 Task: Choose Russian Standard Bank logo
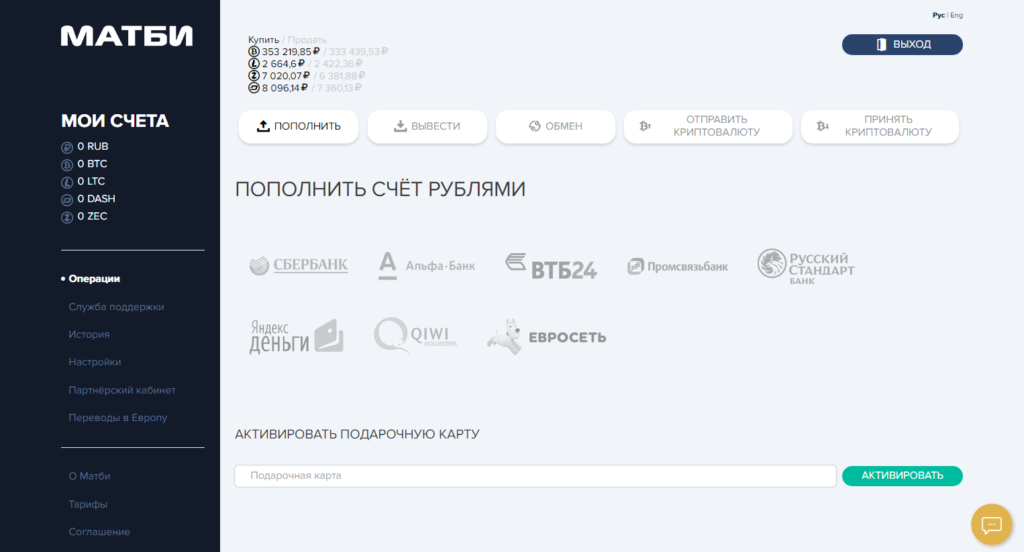[805, 267]
